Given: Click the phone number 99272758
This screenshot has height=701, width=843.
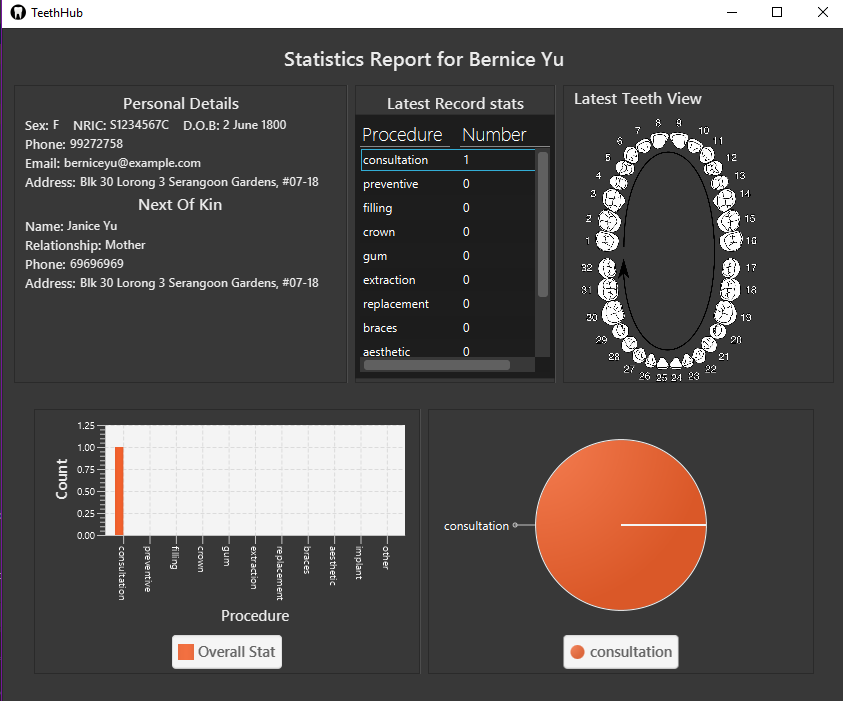Looking at the screenshot, I should pyautogui.click(x=96, y=144).
